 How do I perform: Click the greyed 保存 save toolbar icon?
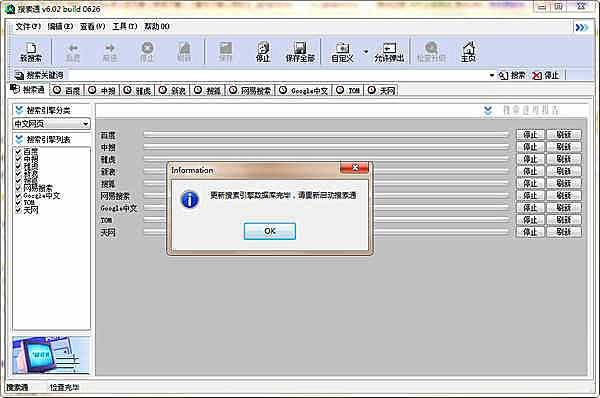225,52
